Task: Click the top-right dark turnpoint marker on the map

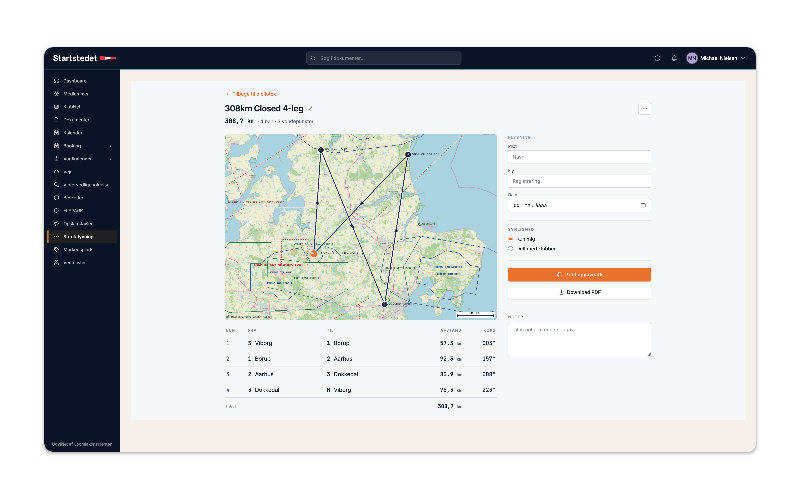Action: coord(408,154)
